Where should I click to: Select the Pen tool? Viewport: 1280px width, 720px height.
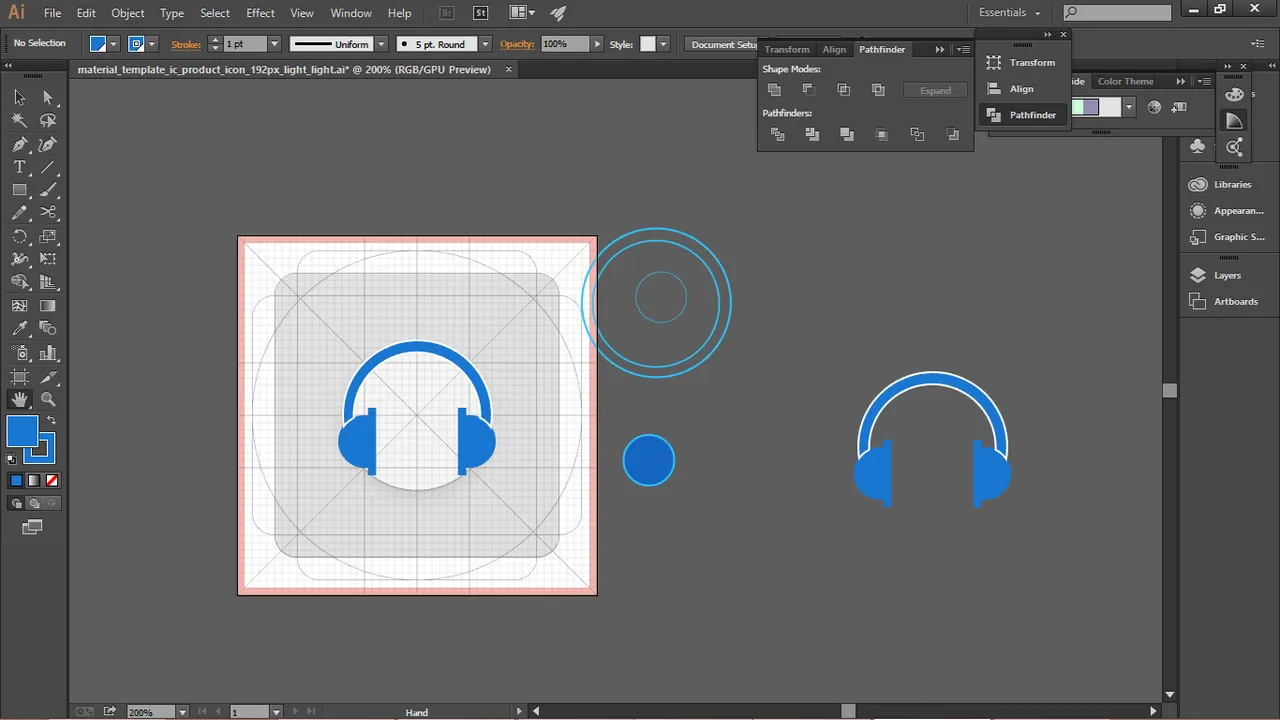point(19,144)
